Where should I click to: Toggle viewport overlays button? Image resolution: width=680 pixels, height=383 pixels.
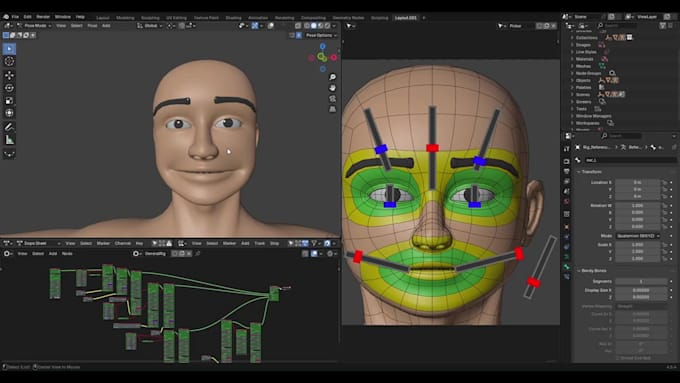pos(271,26)
